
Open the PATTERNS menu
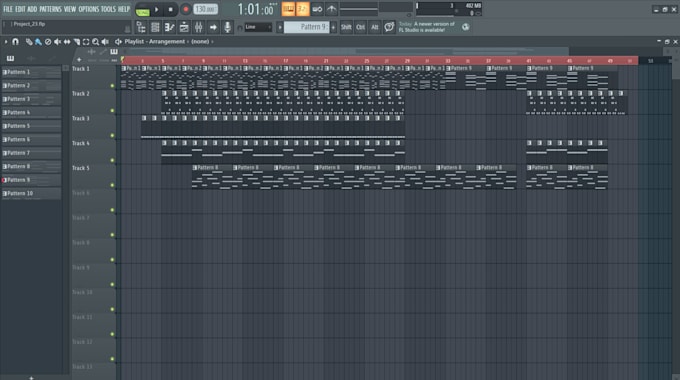(x=50, y=9)
